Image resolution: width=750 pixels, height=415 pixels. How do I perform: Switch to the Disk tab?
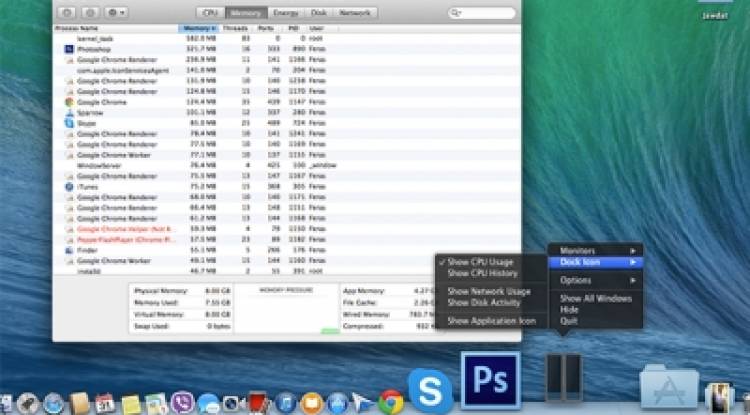click(319, 13)
